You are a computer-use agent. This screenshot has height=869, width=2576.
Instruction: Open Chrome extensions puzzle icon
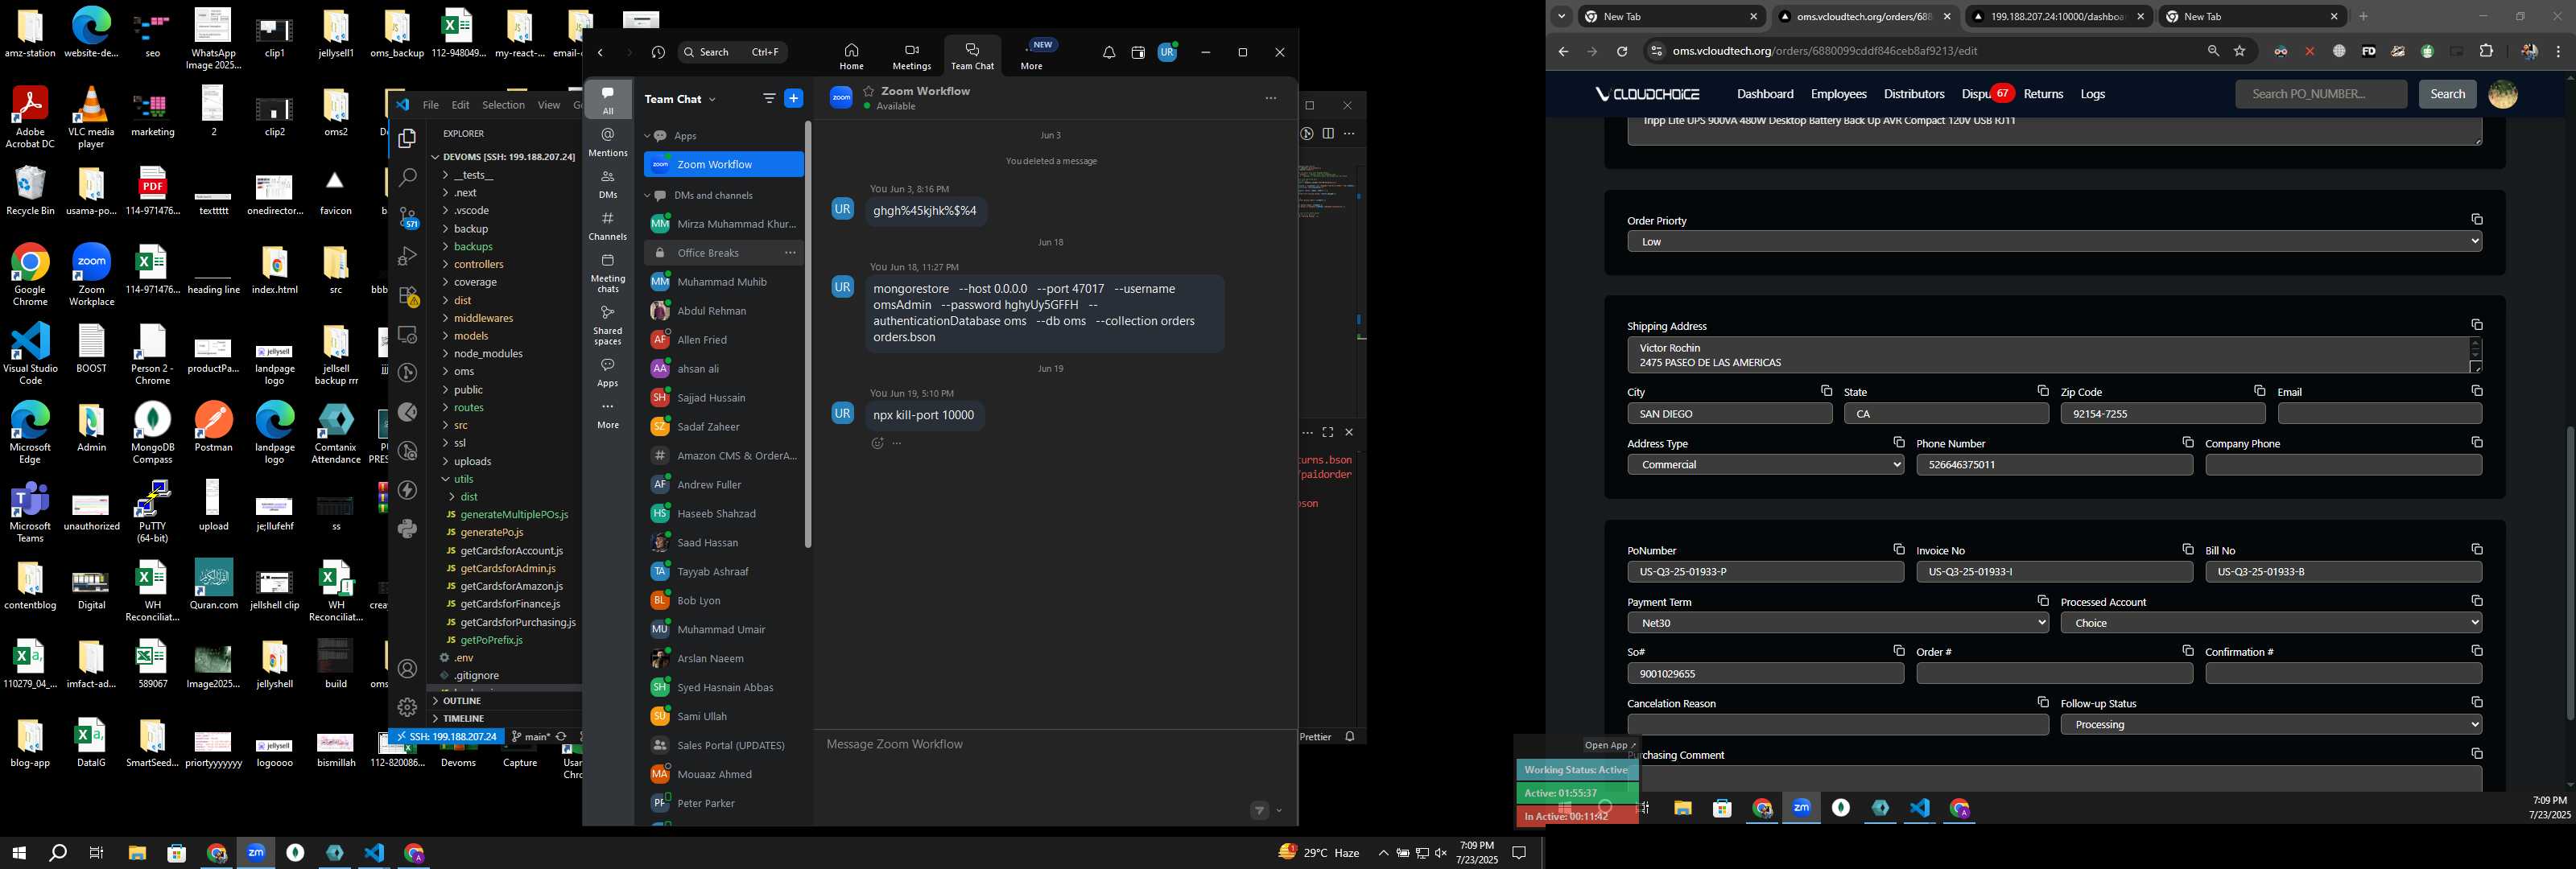point(2486,51)
